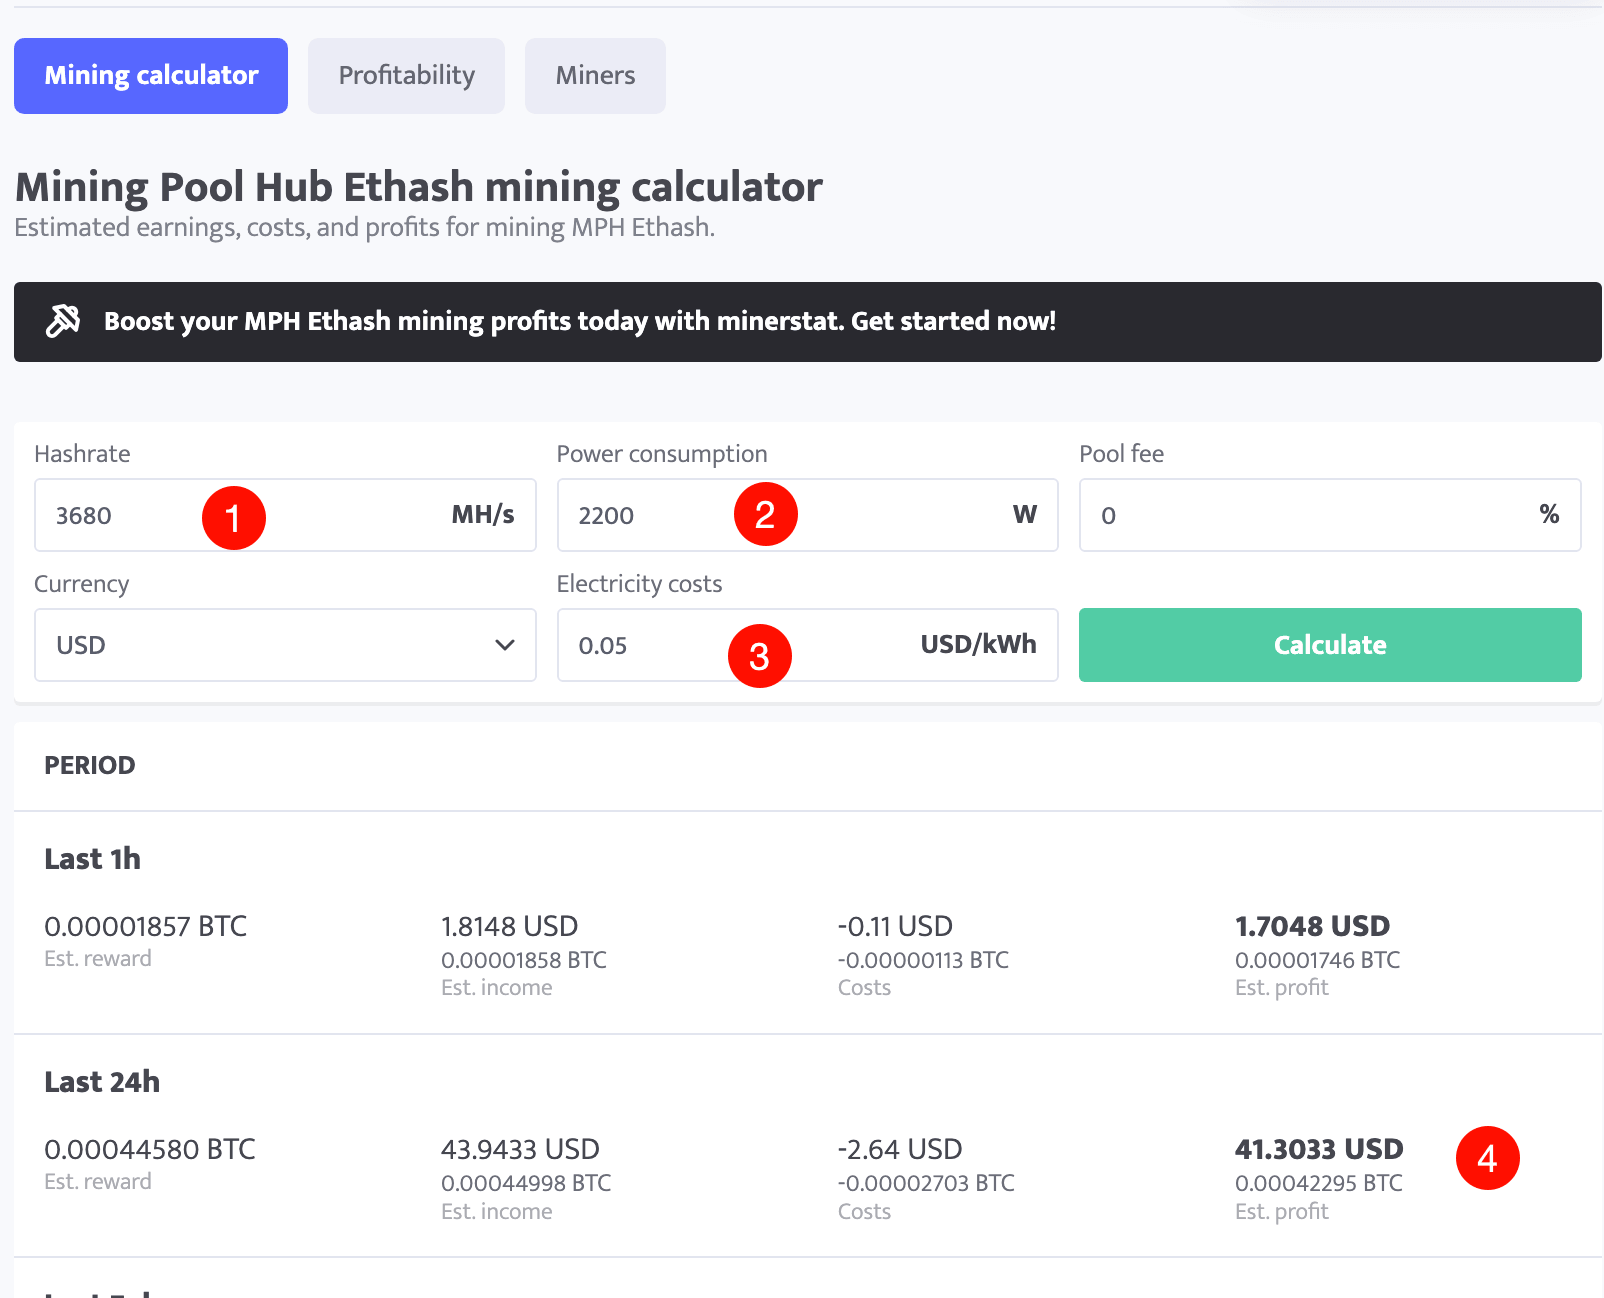The width and height of the screenshot is (1604, 1298).
Task: Switch to the Profitability tab
Action: point(406,76)
